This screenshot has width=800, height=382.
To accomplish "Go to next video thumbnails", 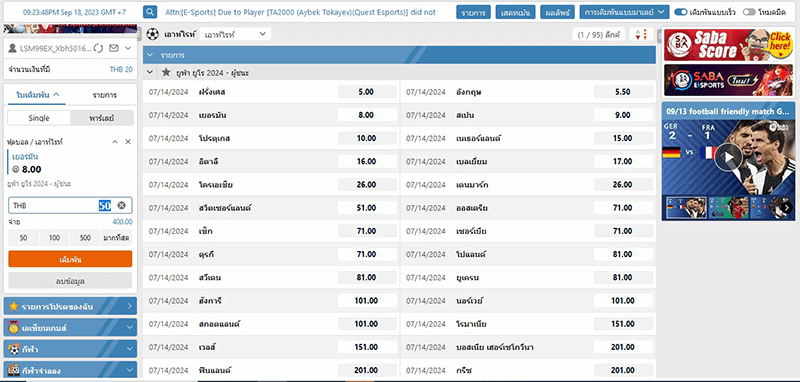I will pos(786,208).
